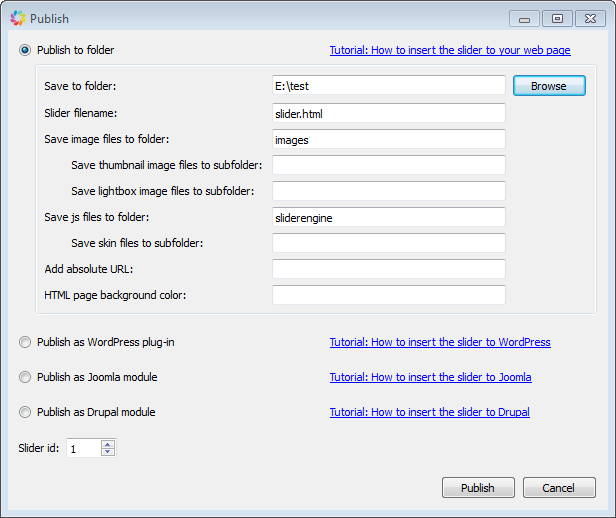Maximize the Publish window

[557, 18]
